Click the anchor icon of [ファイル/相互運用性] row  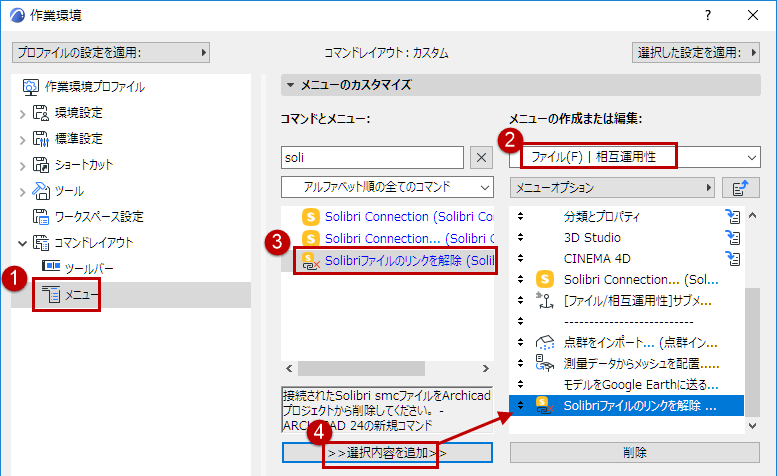click(x=545, y=301)
